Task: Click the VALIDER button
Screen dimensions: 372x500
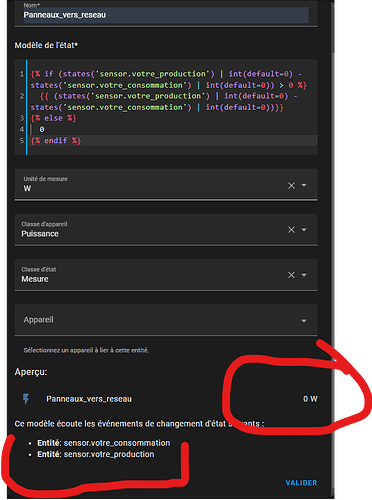Action: (301, 483)
